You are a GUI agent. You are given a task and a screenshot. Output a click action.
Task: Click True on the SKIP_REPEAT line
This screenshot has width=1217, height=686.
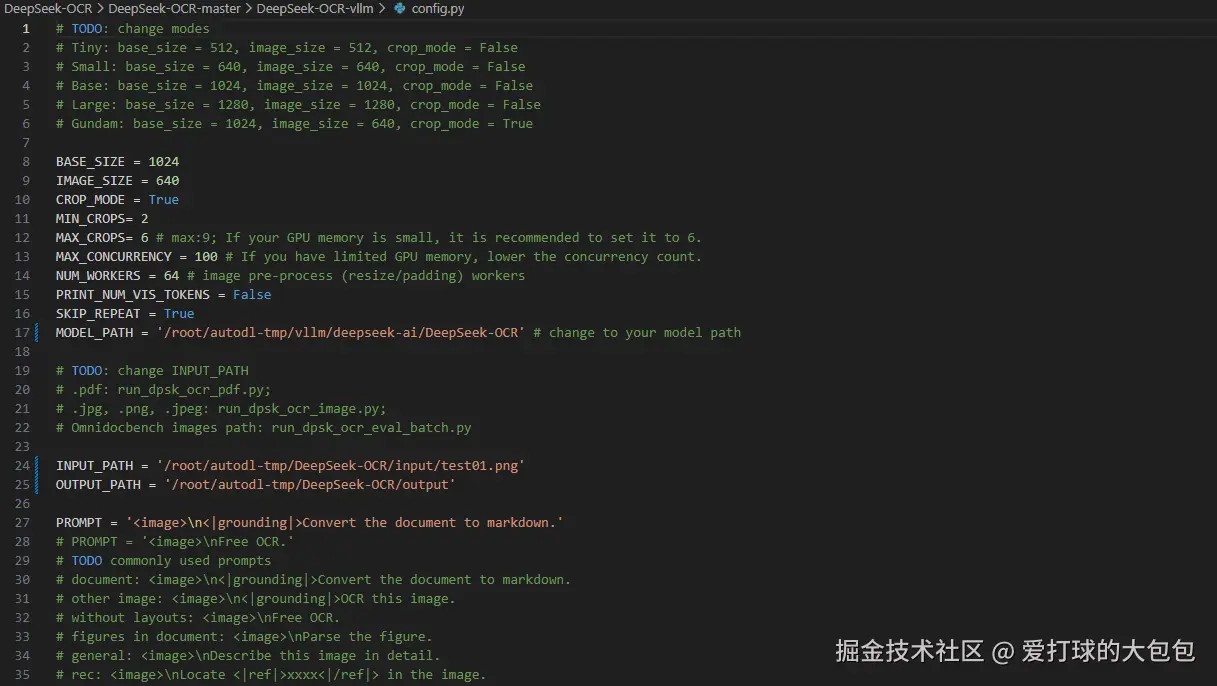tap(179, 314)
